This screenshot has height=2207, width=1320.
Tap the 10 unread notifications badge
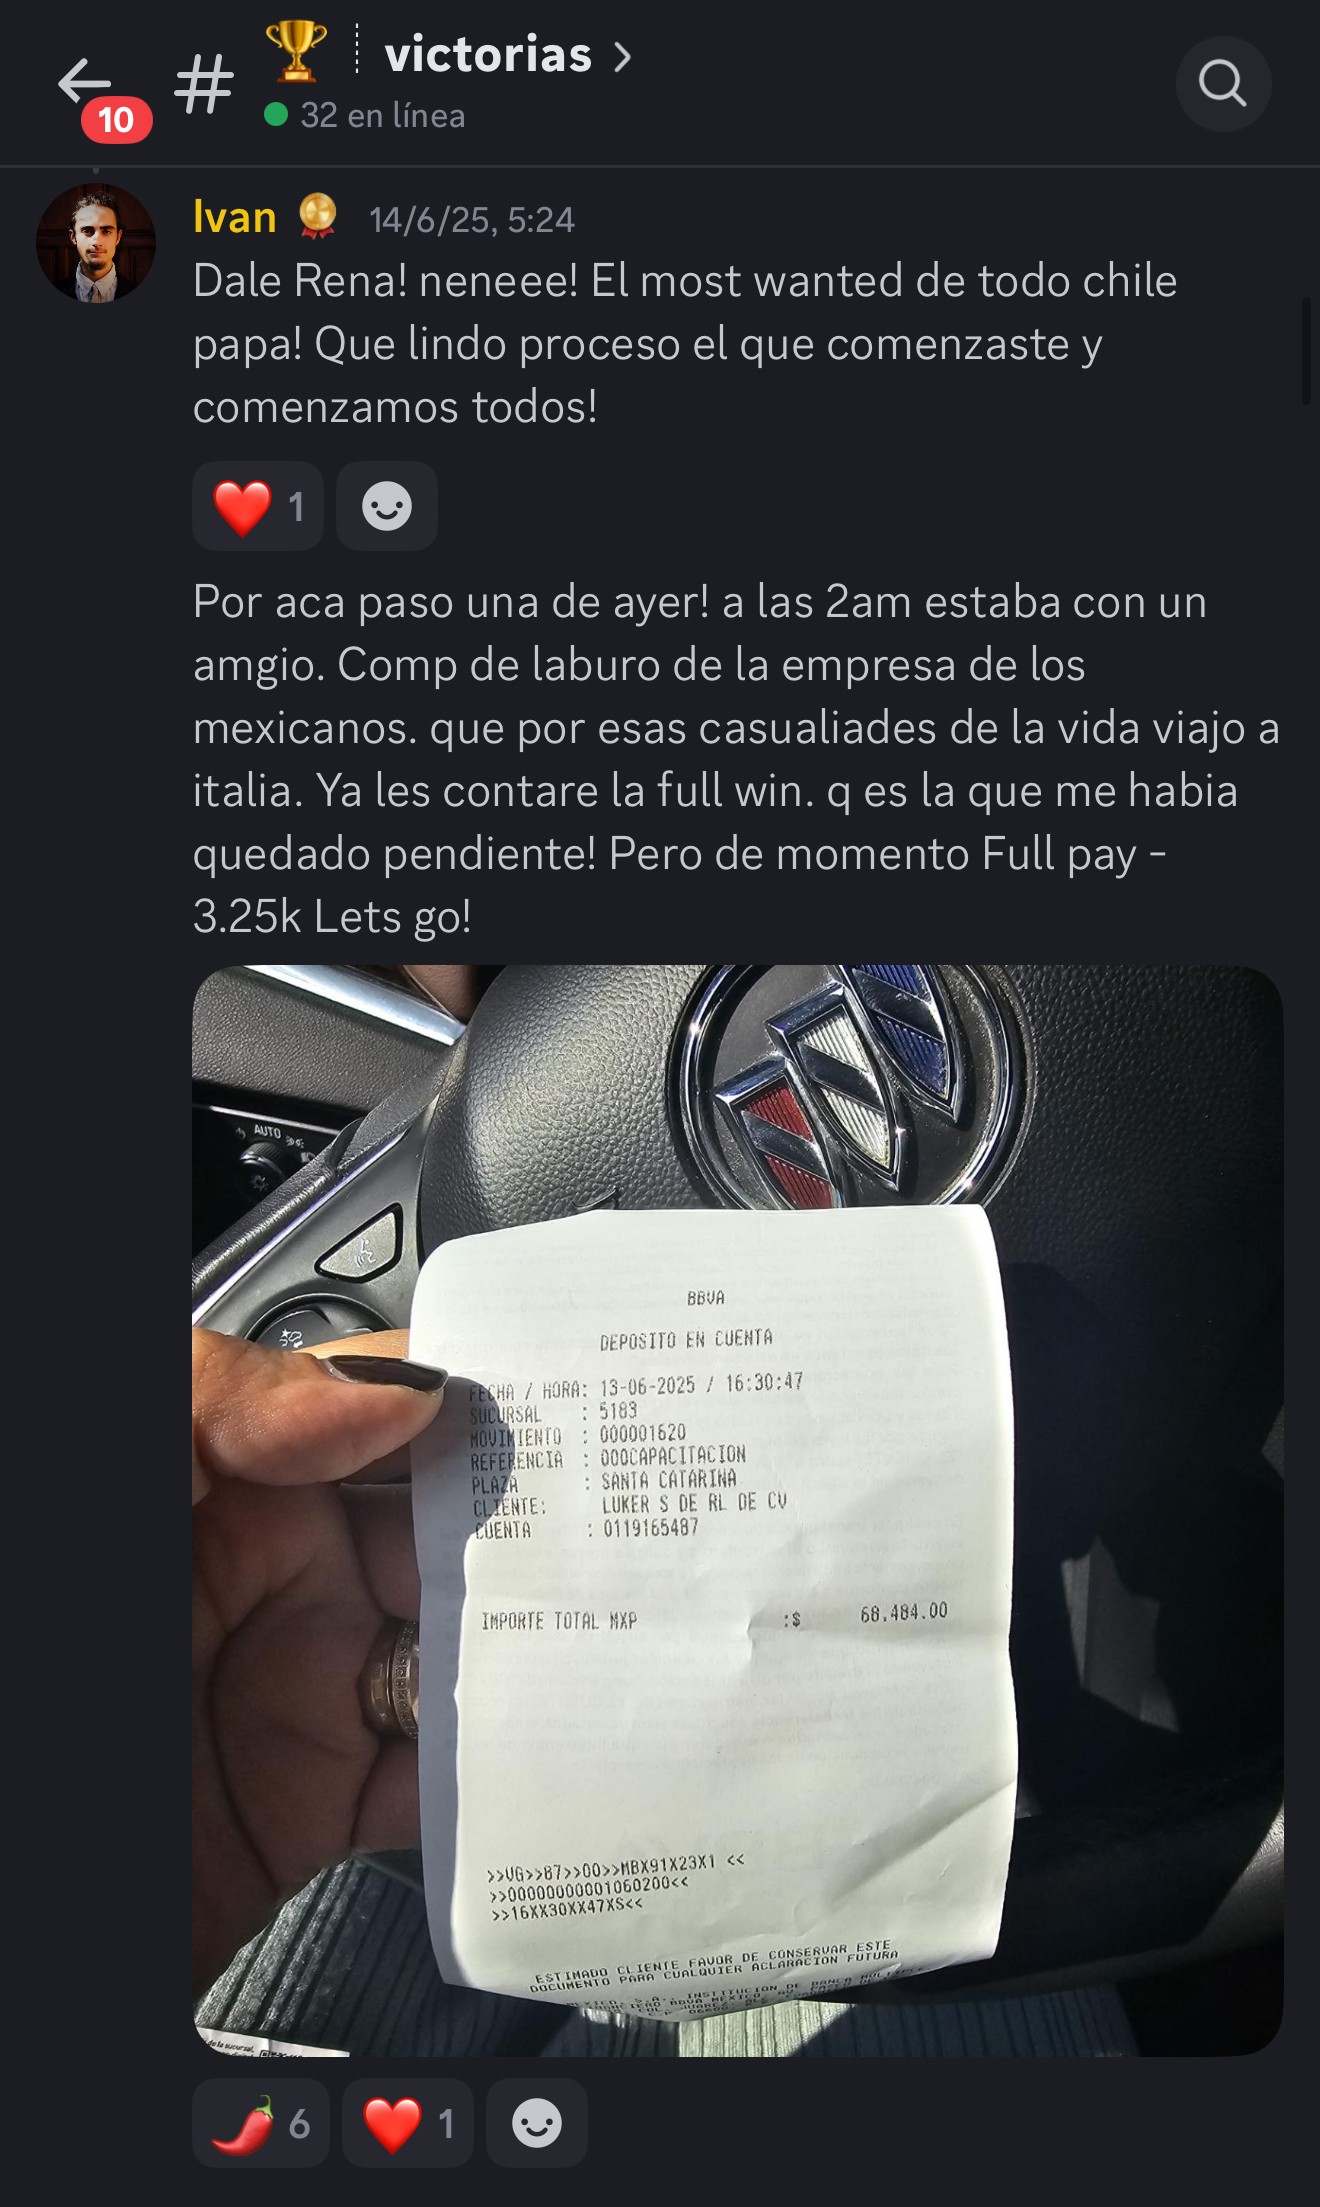[x=116, y=120]
